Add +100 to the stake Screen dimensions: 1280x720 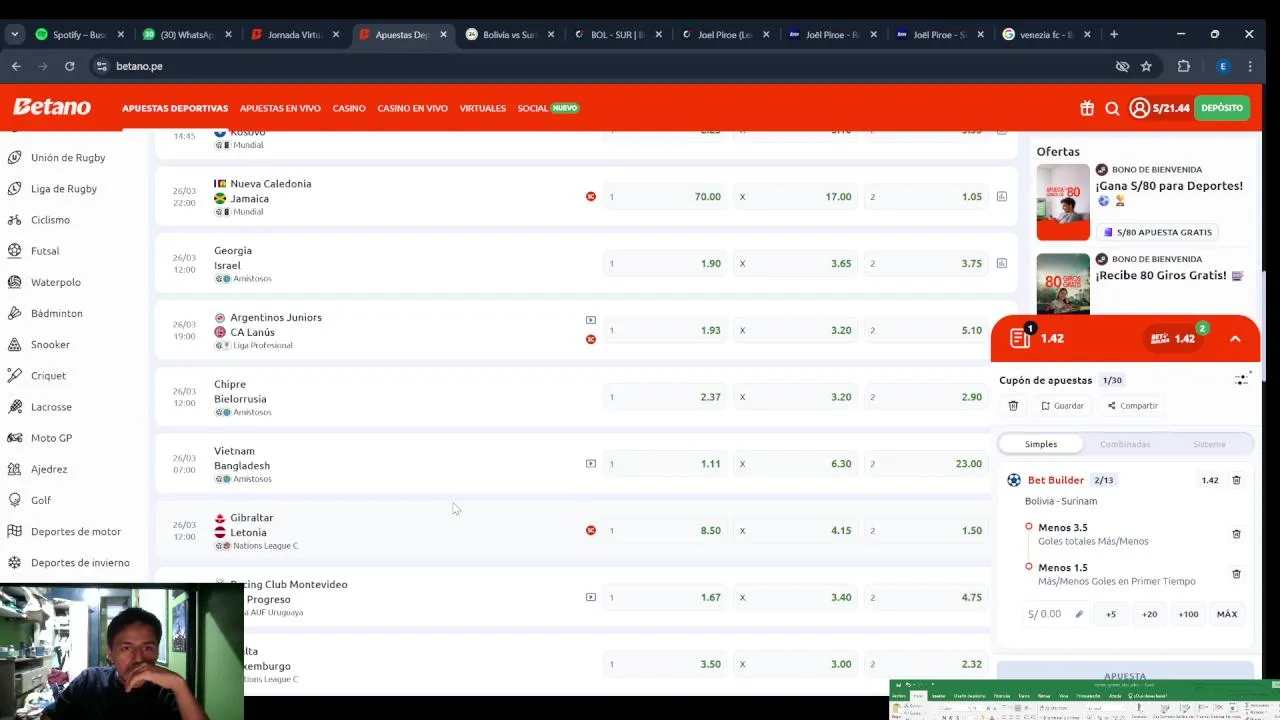[1188, 614]
